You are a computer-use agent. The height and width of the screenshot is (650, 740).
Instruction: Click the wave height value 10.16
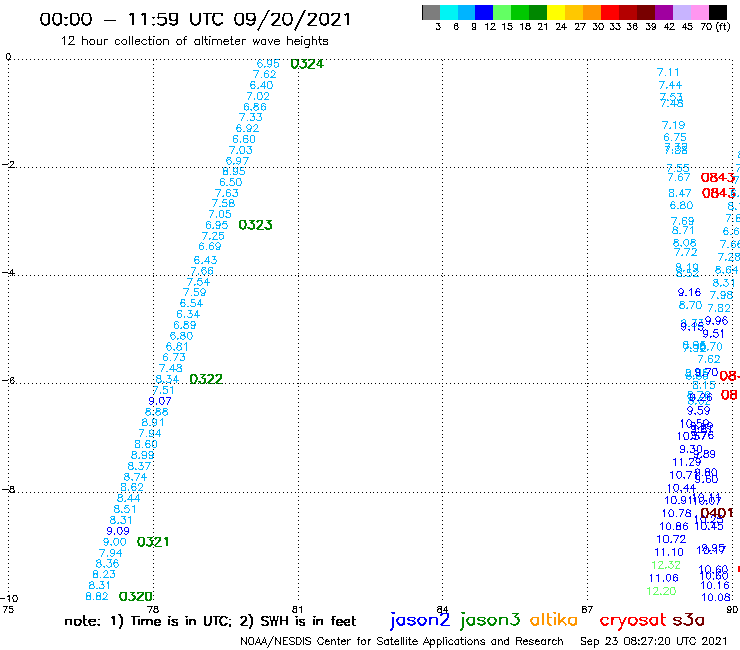715,585
